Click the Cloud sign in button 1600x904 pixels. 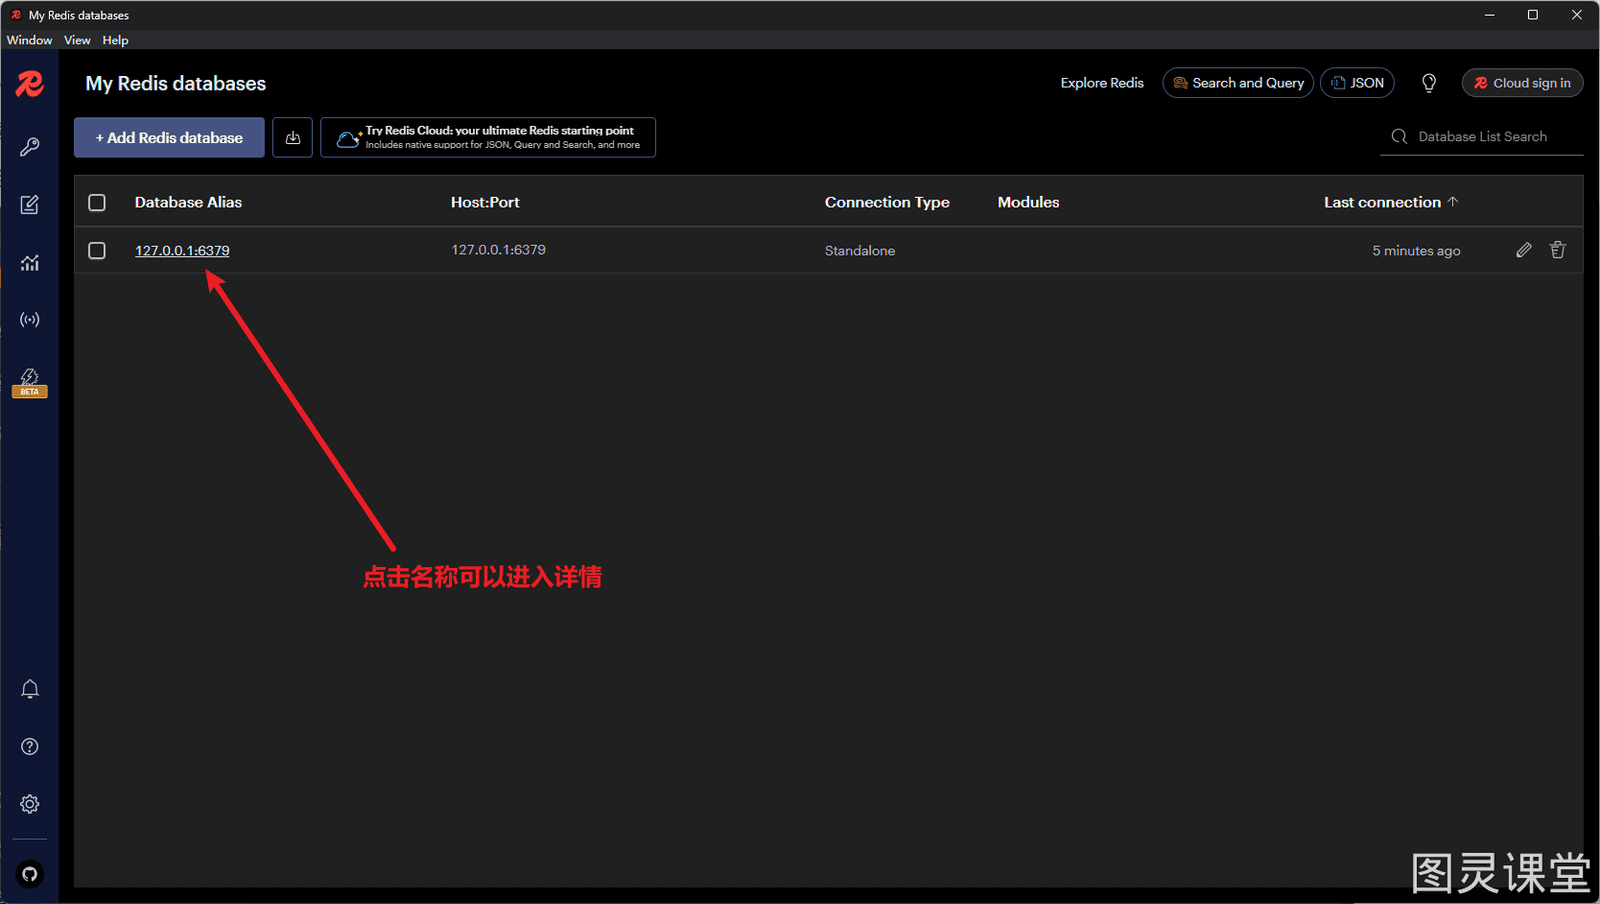[x=1522, y=83]
